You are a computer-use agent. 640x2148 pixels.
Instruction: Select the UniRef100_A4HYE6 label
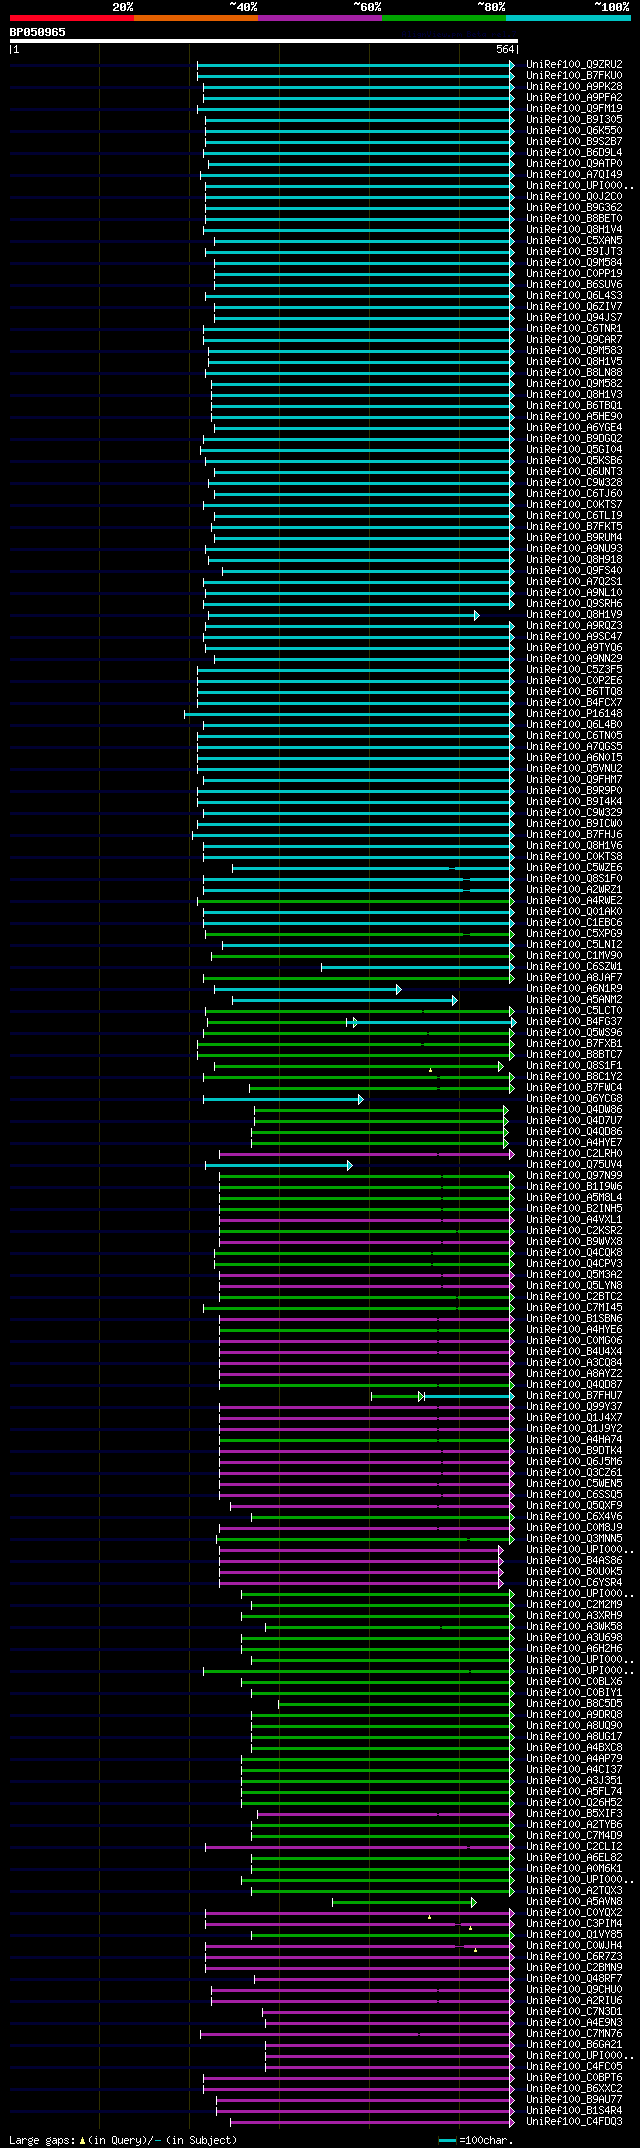click(x=574, y=1329)
